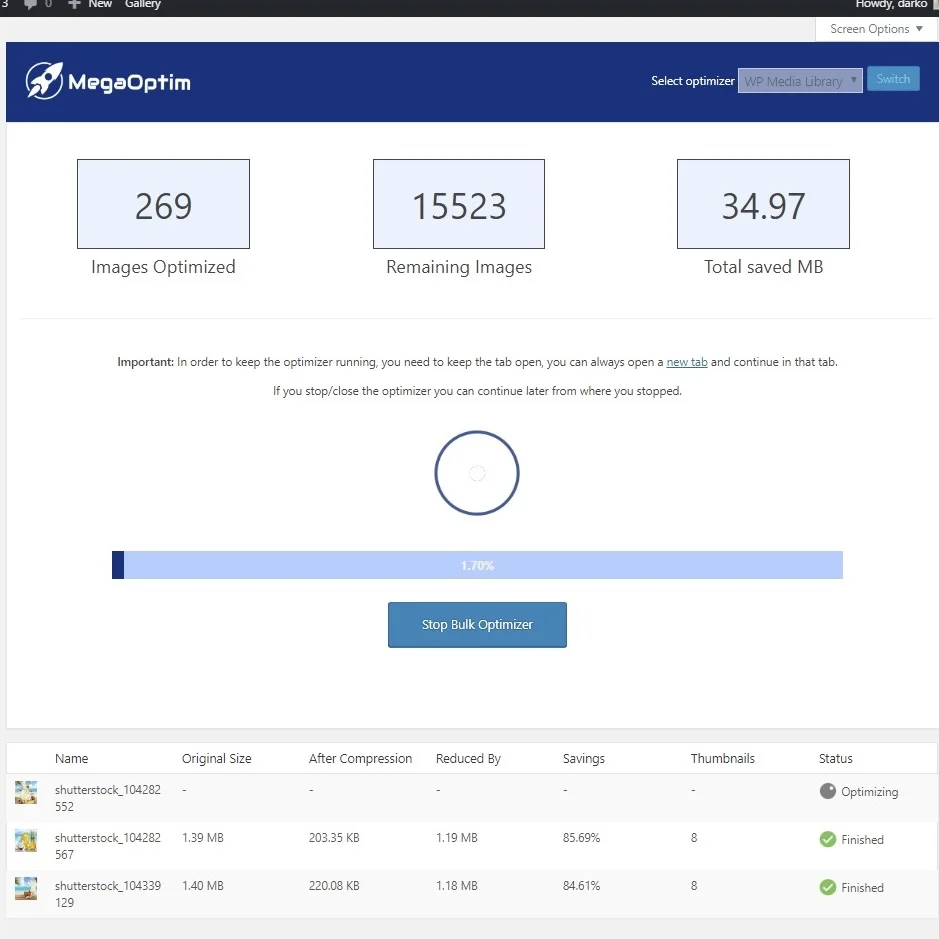
Task: Open thumbnail of shutterstock_104282552 image
Action: (26, 792)
